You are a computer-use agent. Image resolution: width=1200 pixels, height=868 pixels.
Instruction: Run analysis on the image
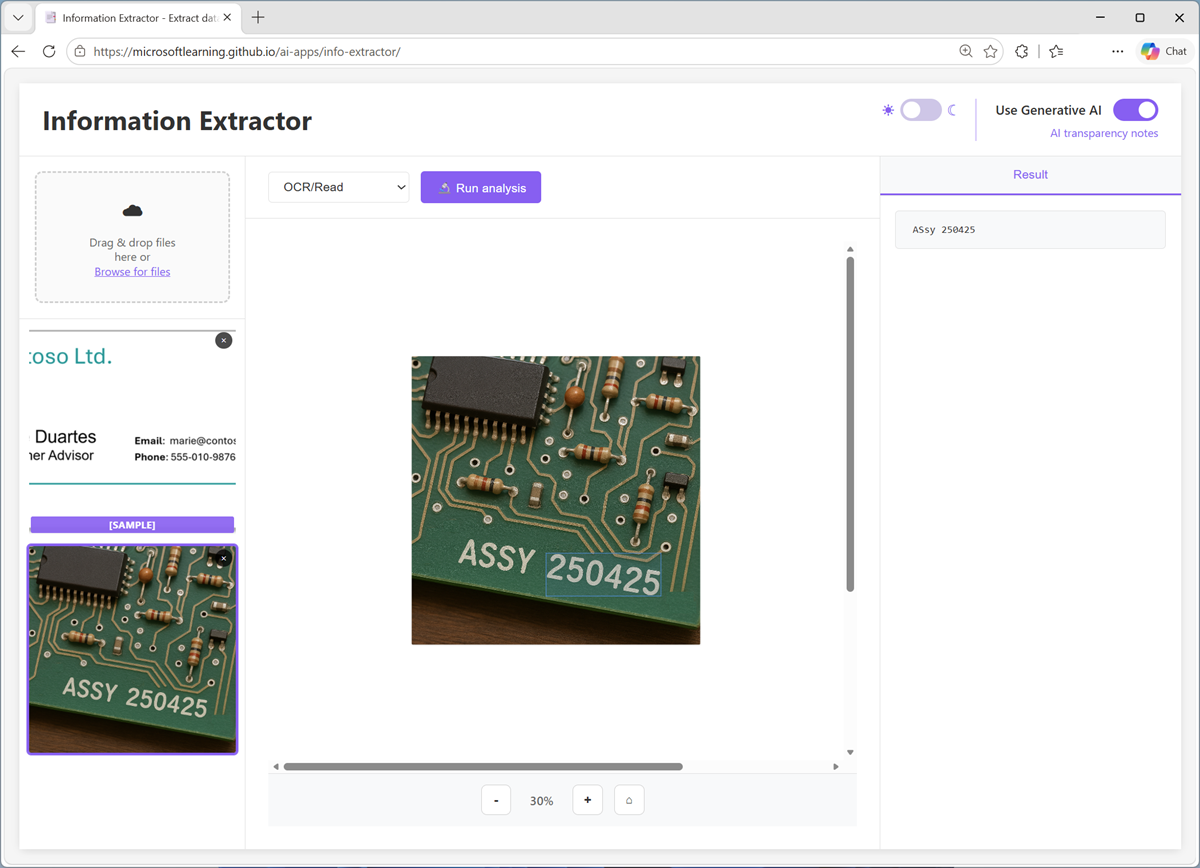click(x=481, y=187)
